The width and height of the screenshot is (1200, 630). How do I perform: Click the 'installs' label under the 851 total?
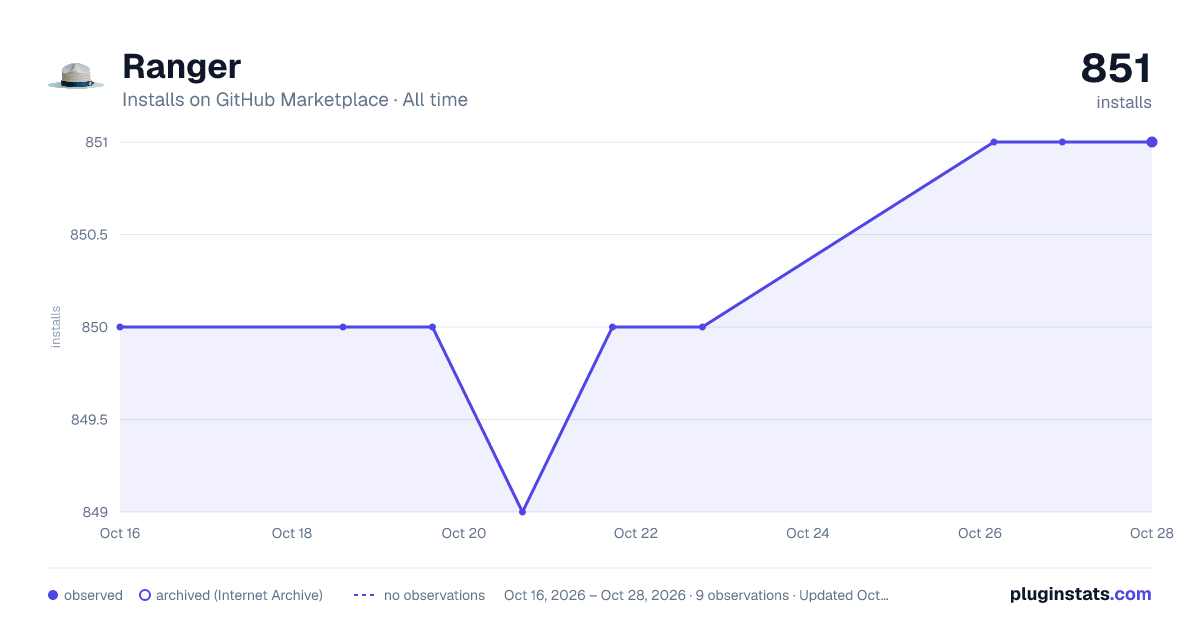point(1124,103)
